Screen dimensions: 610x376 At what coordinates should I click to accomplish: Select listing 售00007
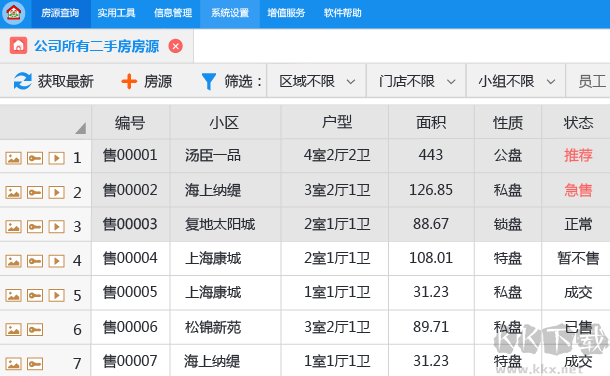point(130,361)
